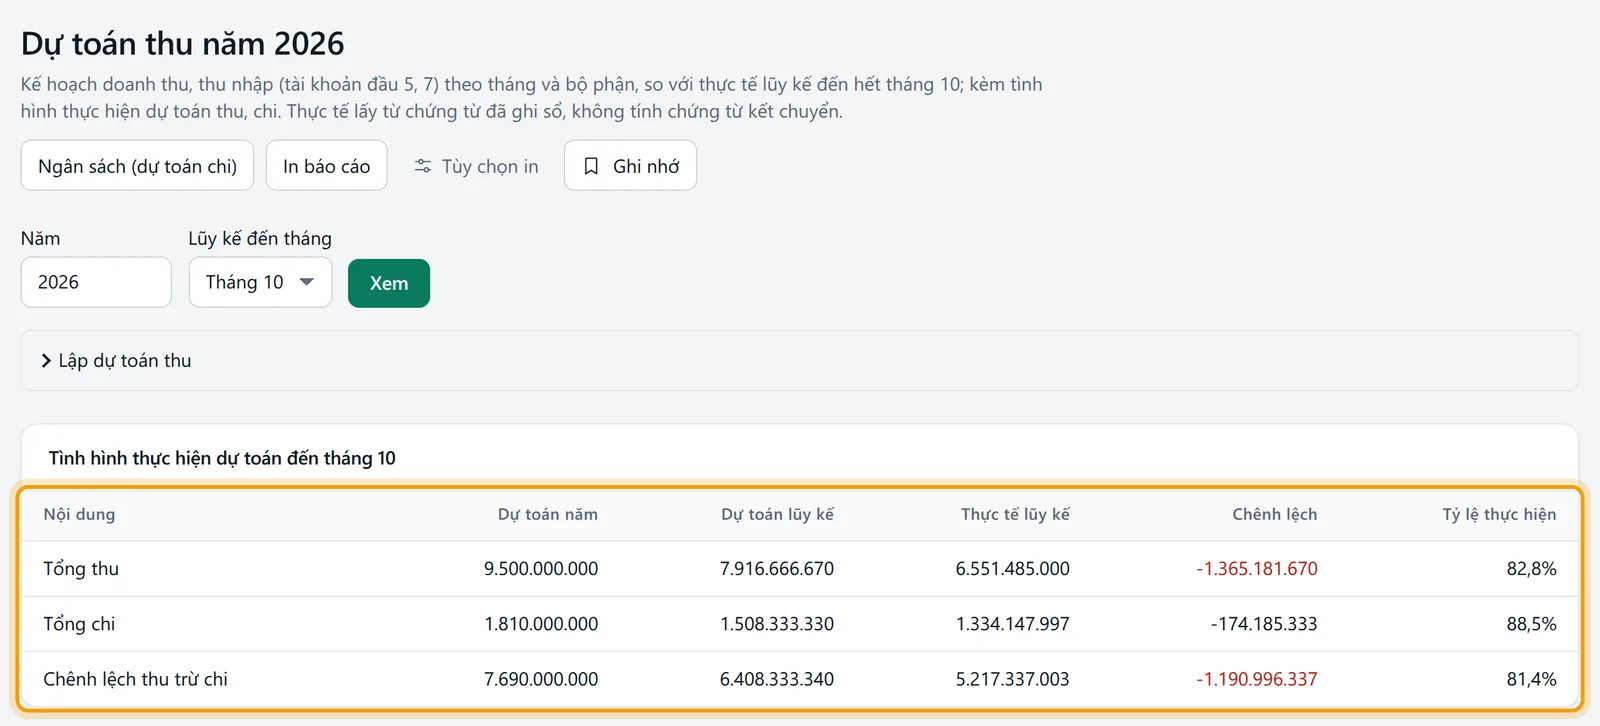
Task: Click the value 1.810.000.000 in Tổng chi row
Action: tap(541, 624)
